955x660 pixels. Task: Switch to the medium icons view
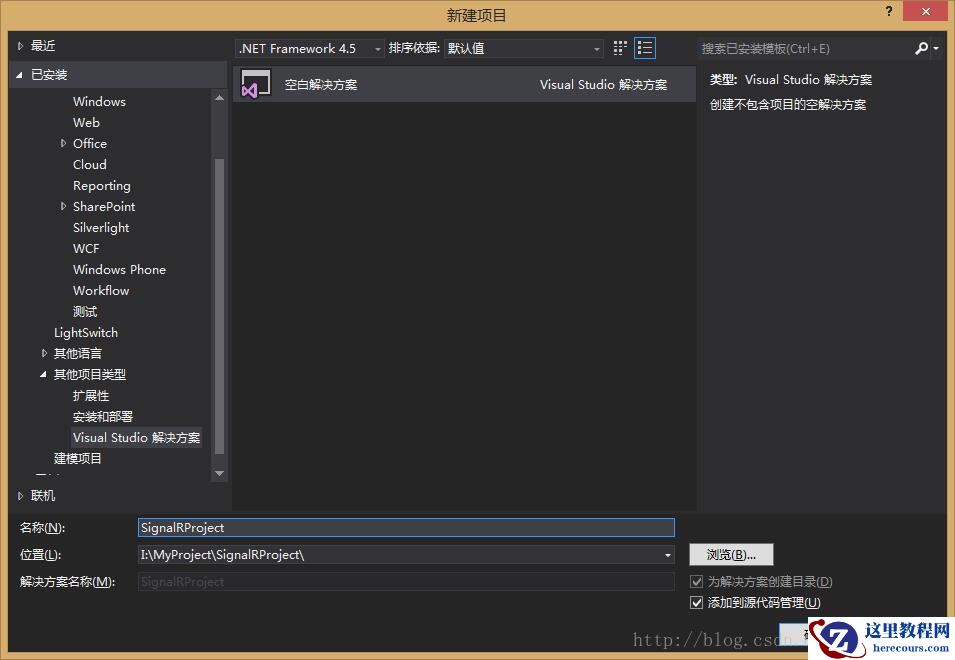(x=619, y=47)
